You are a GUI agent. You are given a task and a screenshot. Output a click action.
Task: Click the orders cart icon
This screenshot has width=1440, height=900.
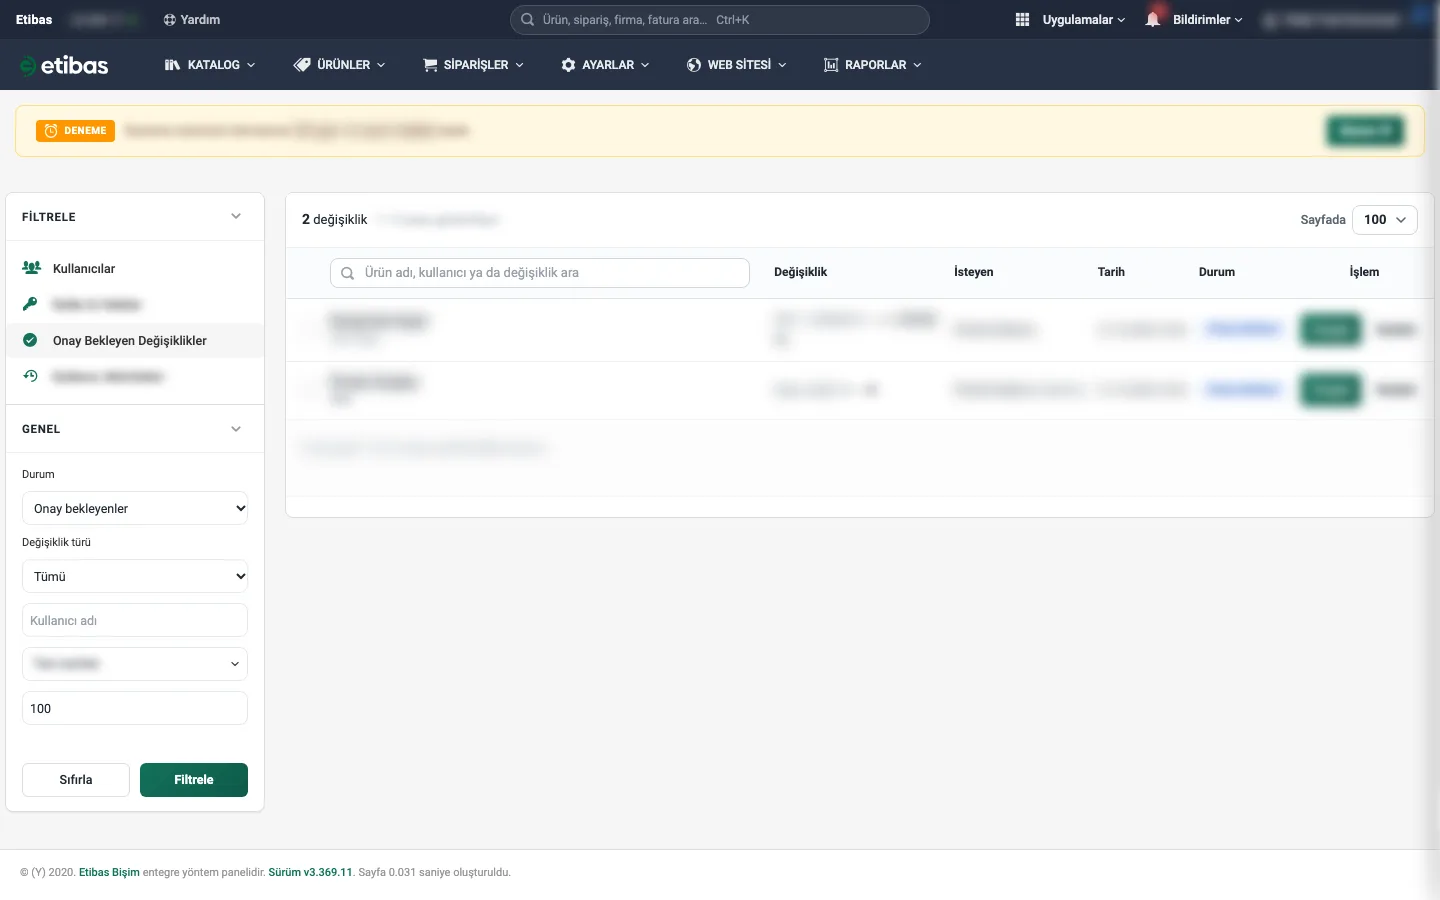pyautogui.click(x=431, y=65)
